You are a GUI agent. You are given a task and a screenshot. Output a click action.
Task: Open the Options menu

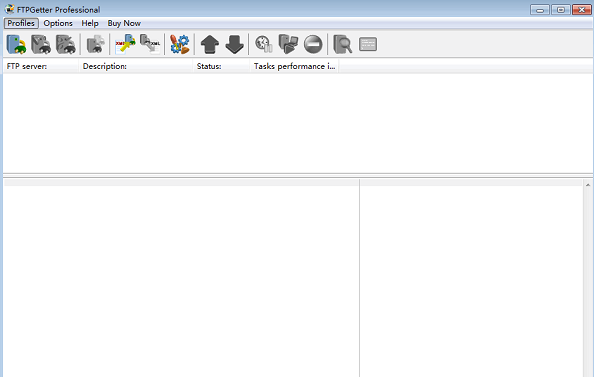[58, 23]
